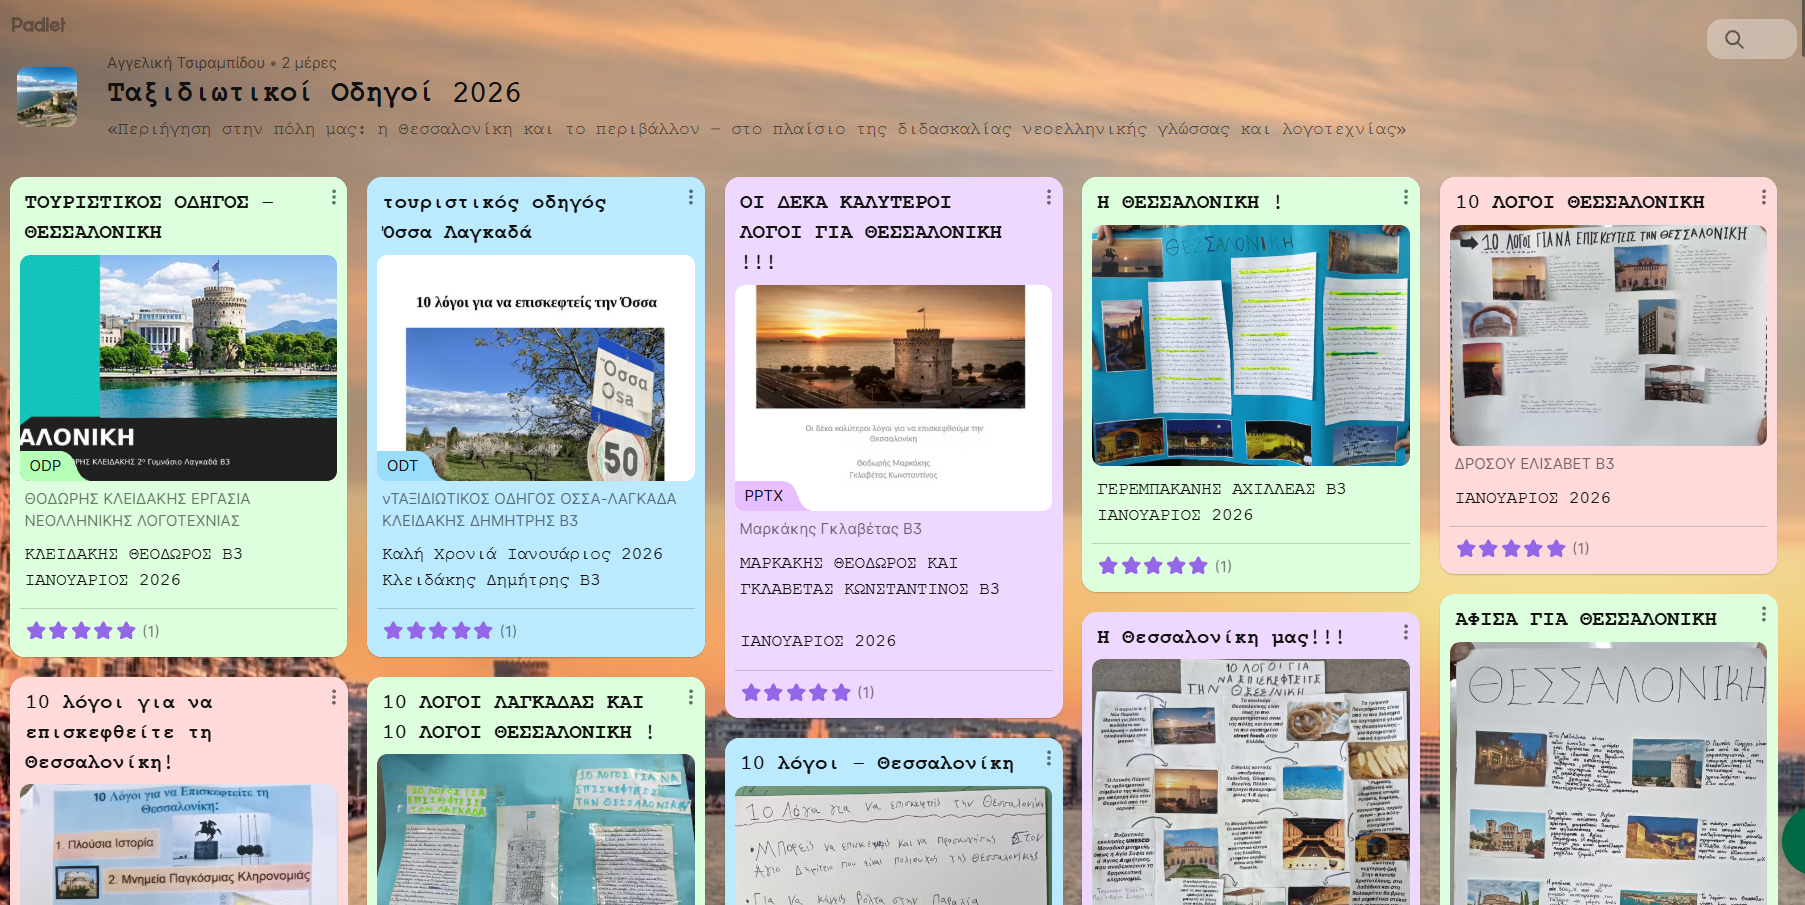Click author name Αγγελική Τσιραμπίδου
1805x905 pixels.
pos(184,62)
